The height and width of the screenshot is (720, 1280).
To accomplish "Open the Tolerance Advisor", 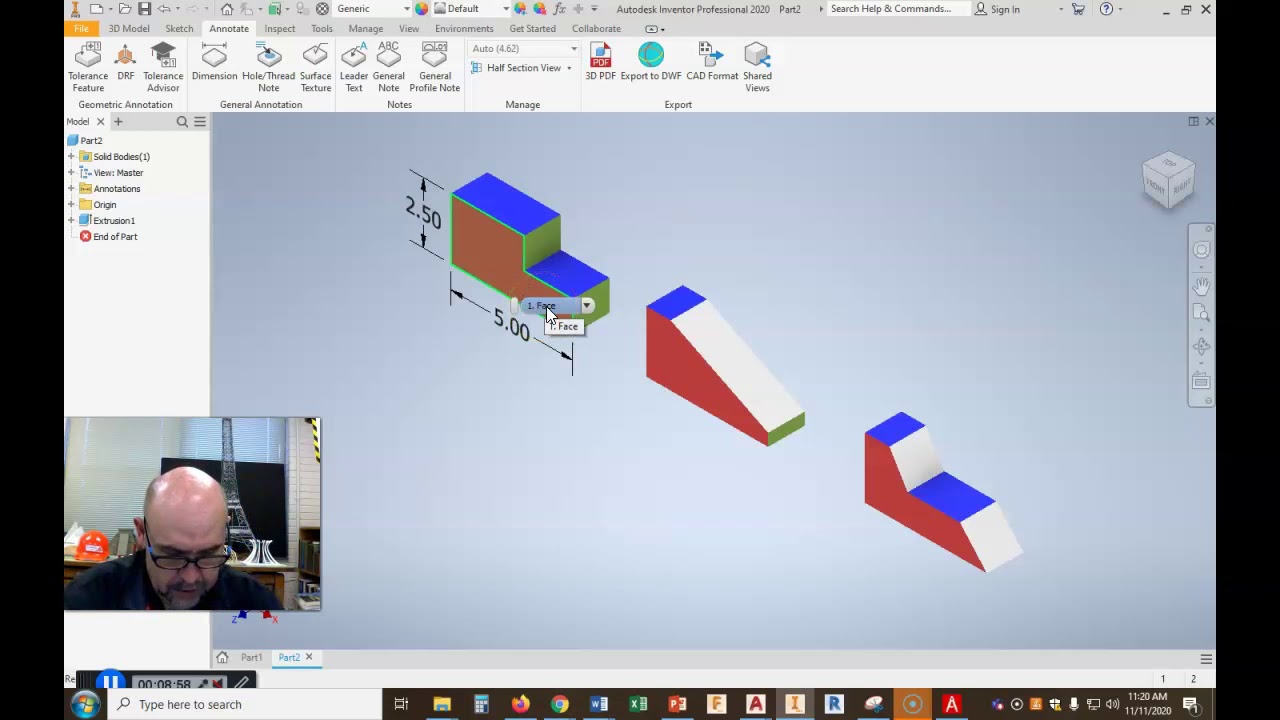I will pyautogui.click(x=163, y=68).
